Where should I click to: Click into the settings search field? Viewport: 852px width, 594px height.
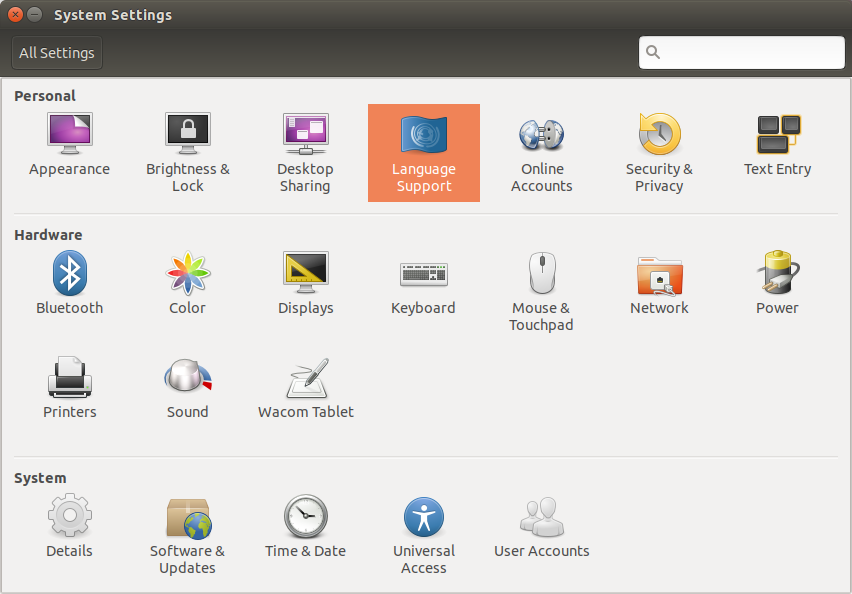(742, 53)
